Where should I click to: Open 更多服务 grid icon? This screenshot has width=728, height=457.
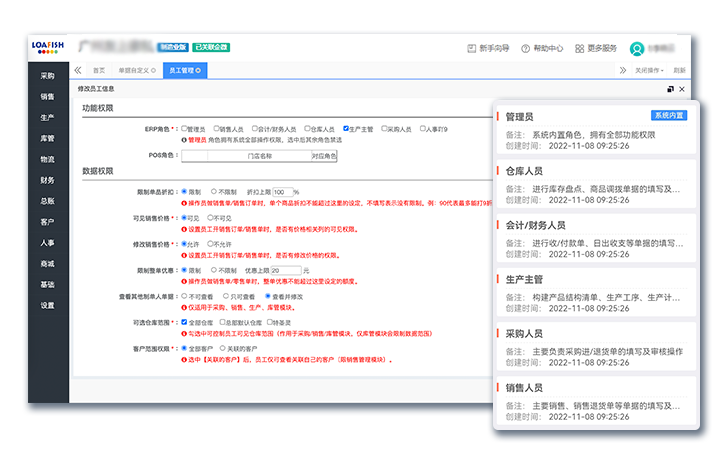[x=578, y=48]
